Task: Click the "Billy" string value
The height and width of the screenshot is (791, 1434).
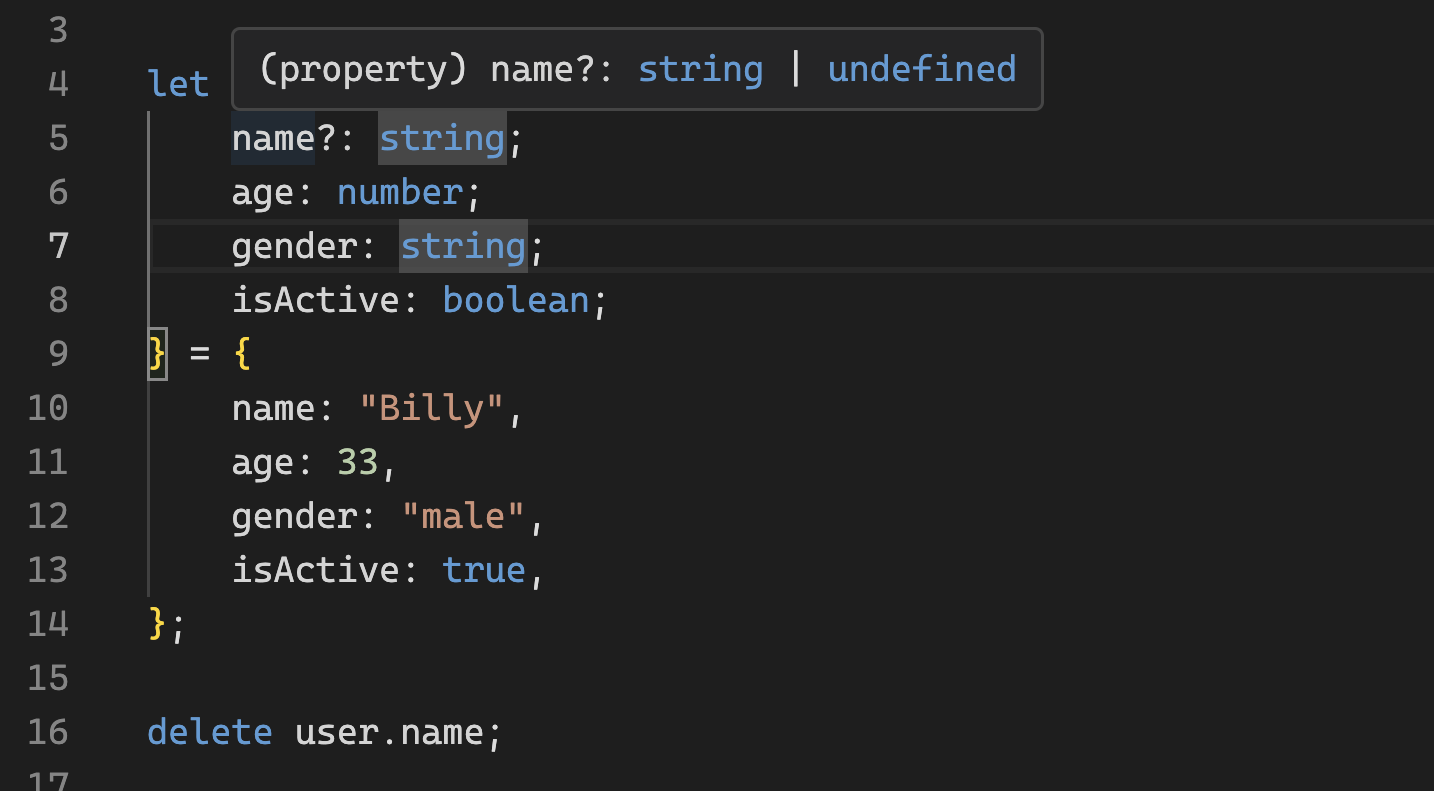Action: pyautogui.click(x=432, y=408)
